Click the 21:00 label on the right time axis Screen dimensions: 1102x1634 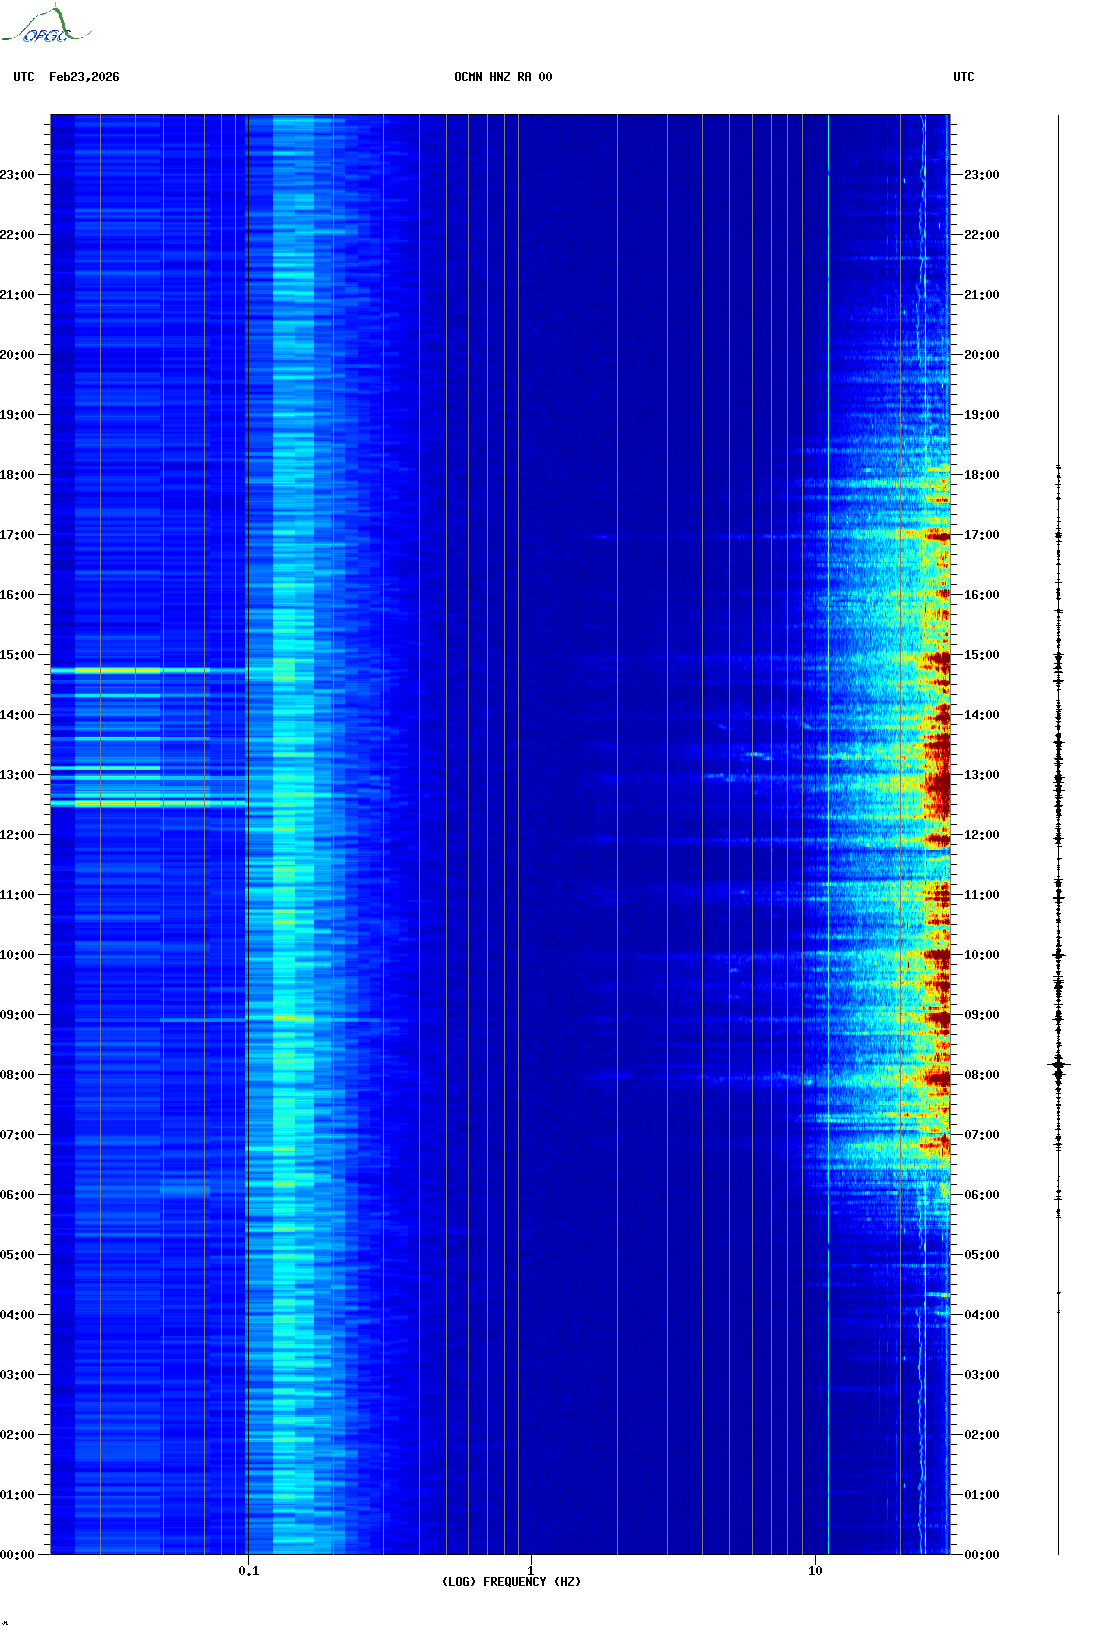[x=981, y=295]
